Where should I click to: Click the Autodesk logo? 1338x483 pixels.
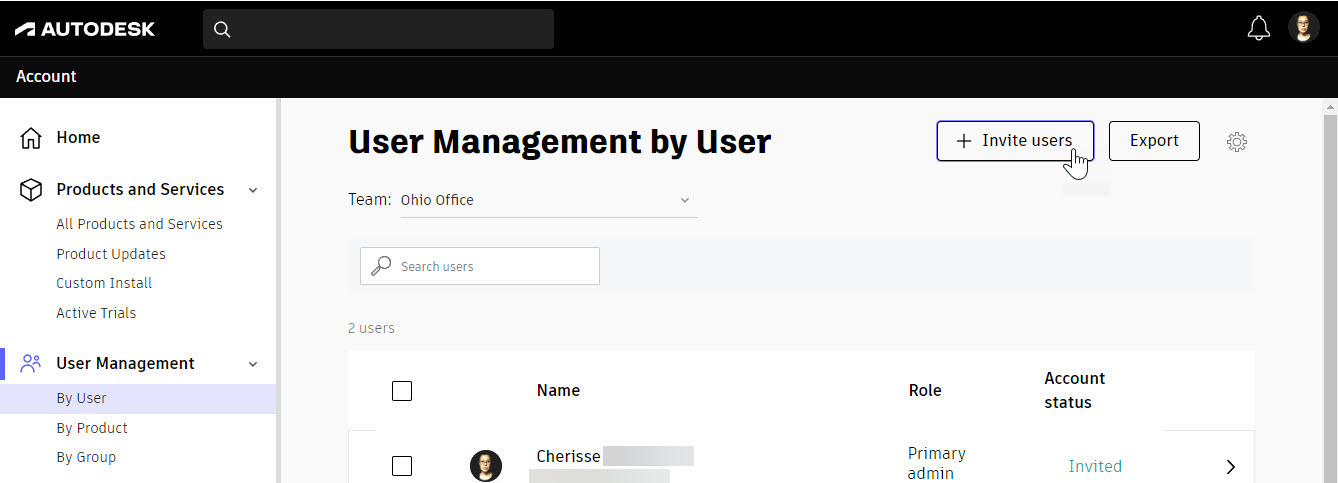coord(85,29)
